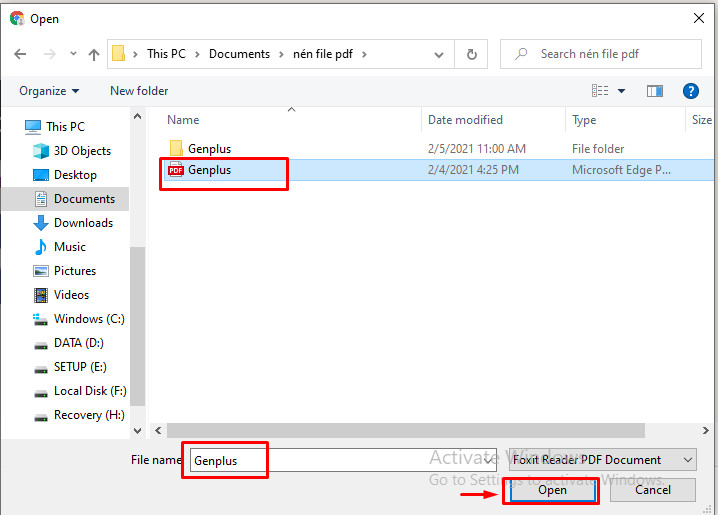Go up one folder level
718x515 pixels.
[94, 54]
